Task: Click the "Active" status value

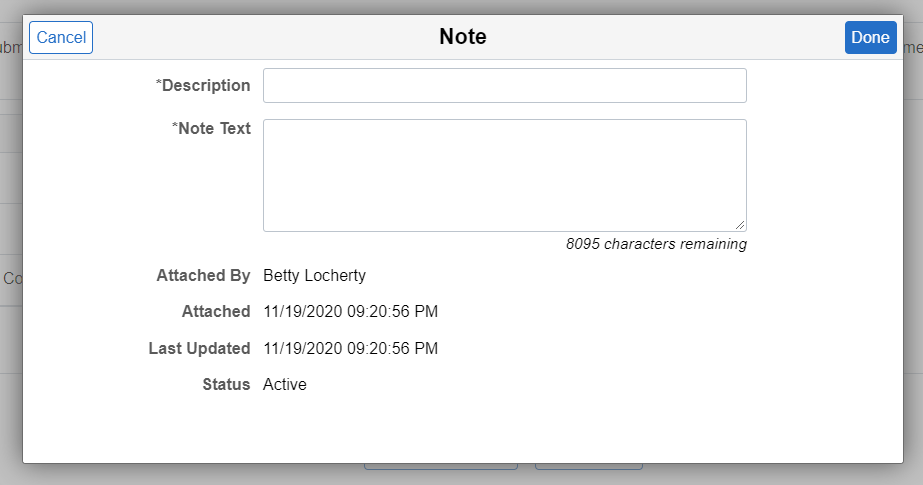Action: 285,384
